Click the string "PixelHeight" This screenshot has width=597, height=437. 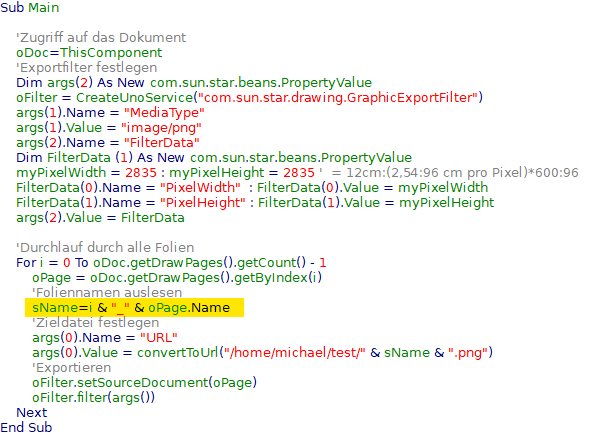[203, 203]
